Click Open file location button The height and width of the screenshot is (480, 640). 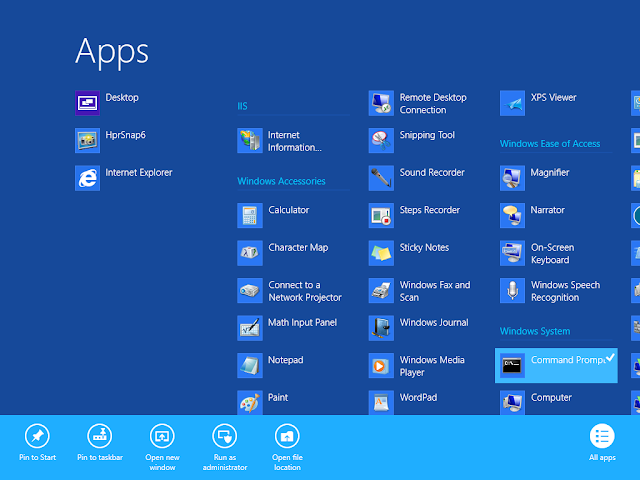point(287,448)
